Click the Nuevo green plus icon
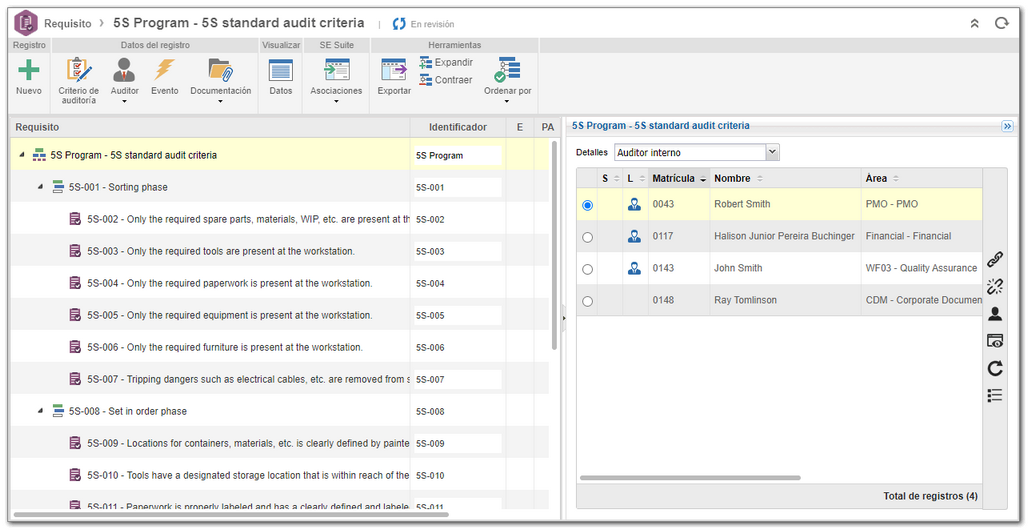The image size is (1028, 530). pyautogui.click(x=28, y=70)
